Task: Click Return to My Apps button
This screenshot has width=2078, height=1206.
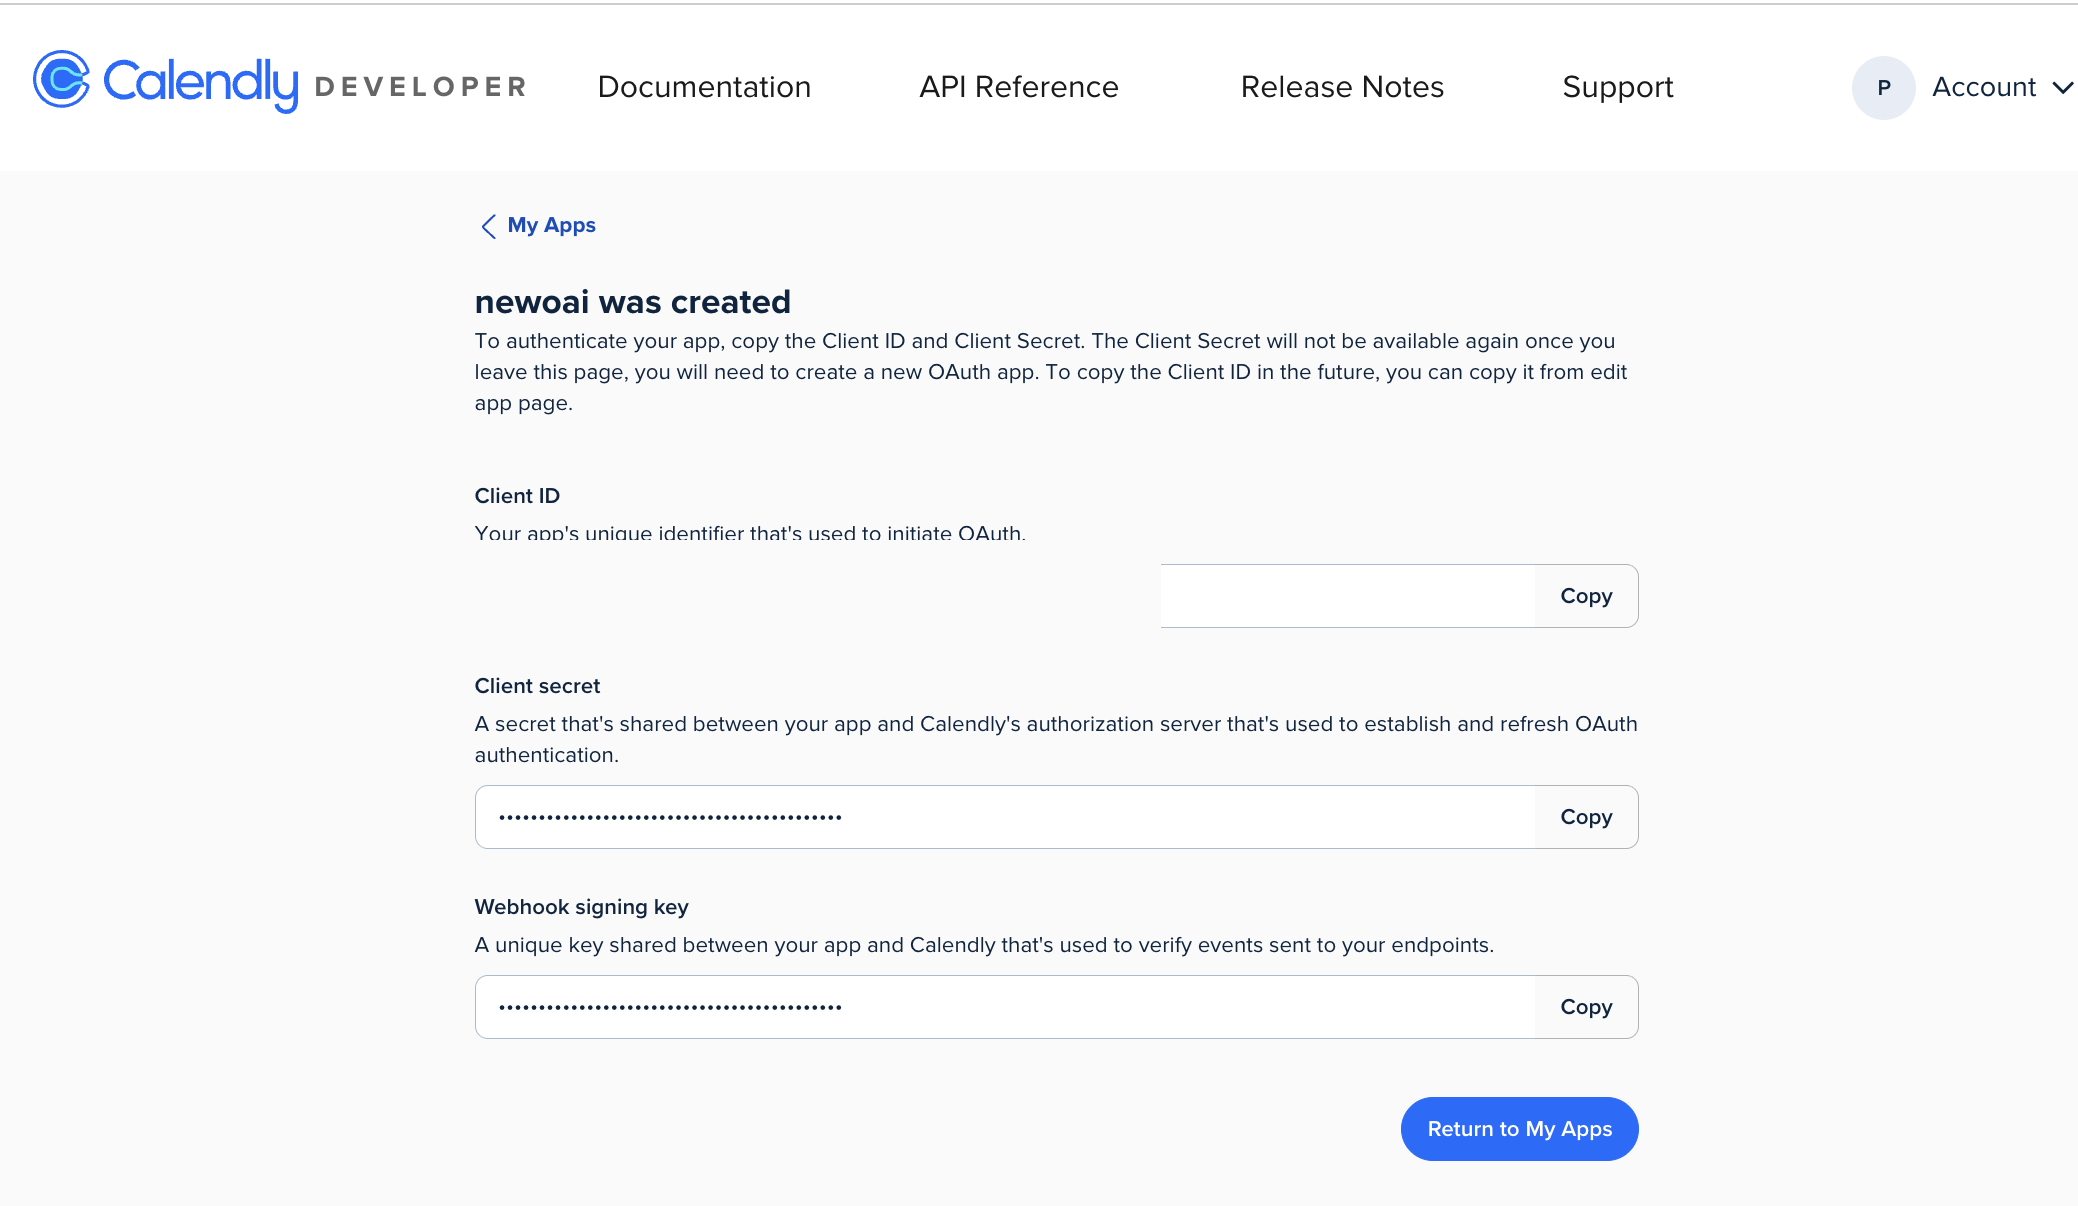Action: (x=1519, y=1129)
